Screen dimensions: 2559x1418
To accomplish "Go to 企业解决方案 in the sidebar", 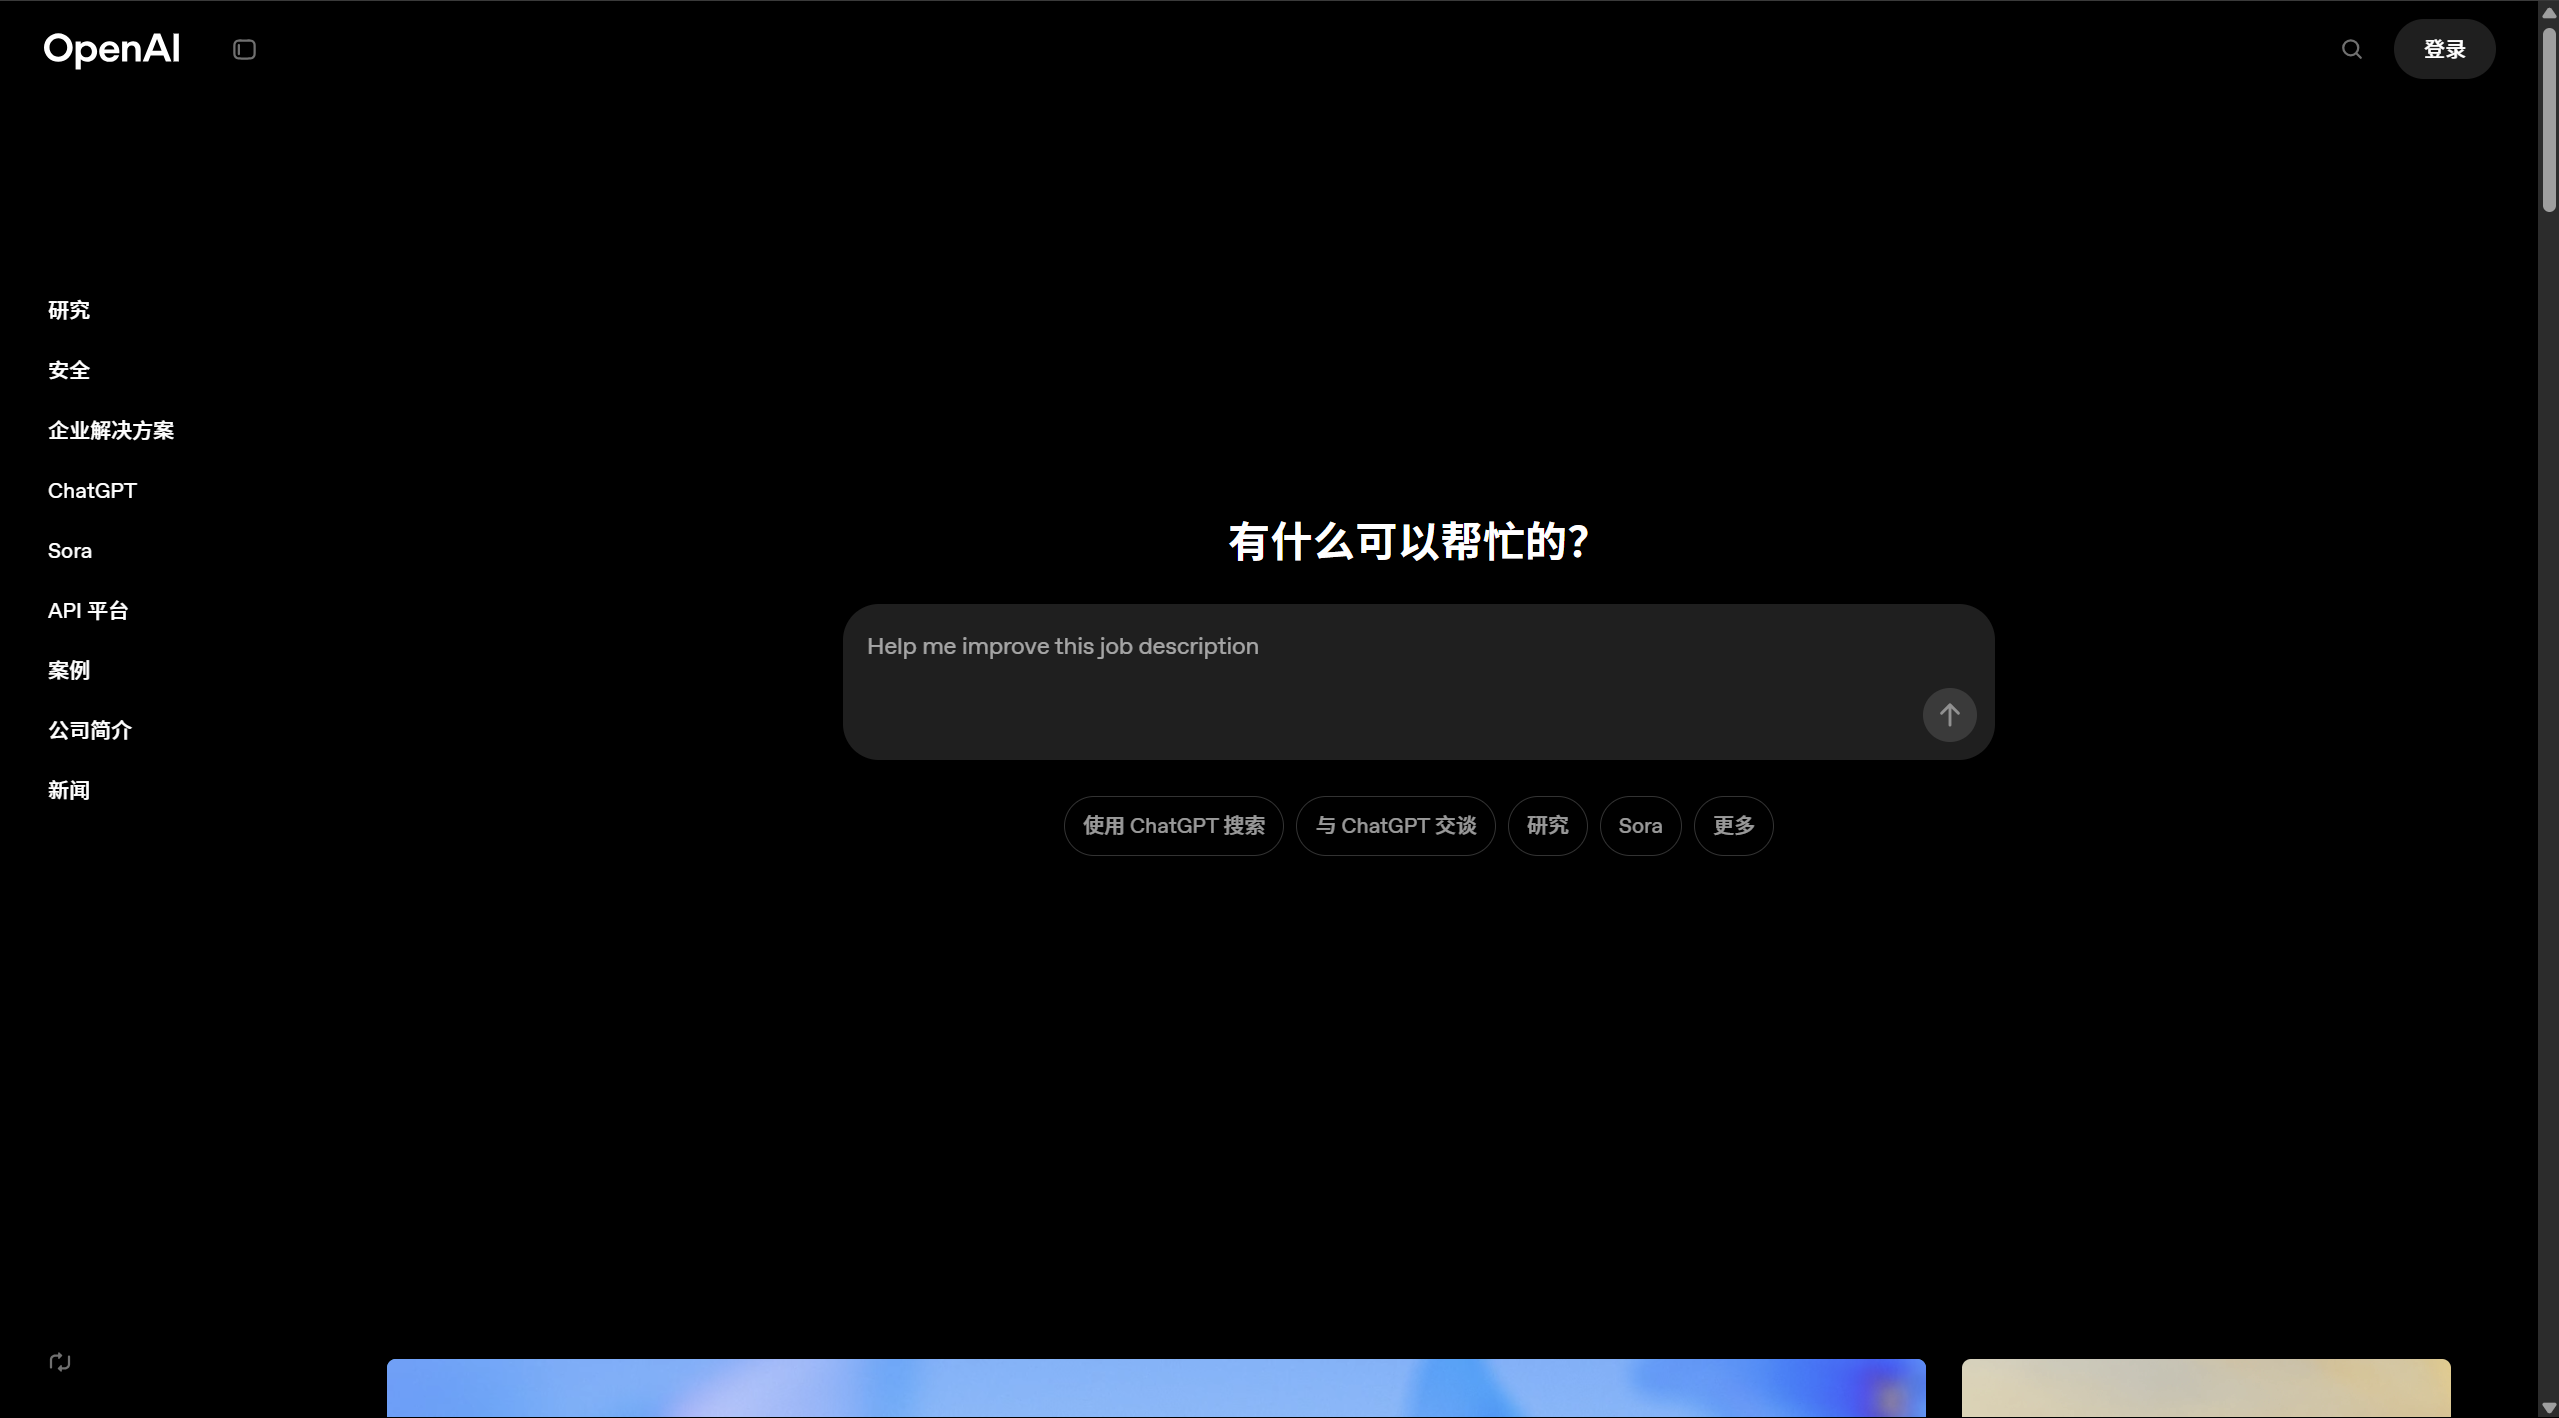I will [x=111, y=430].
